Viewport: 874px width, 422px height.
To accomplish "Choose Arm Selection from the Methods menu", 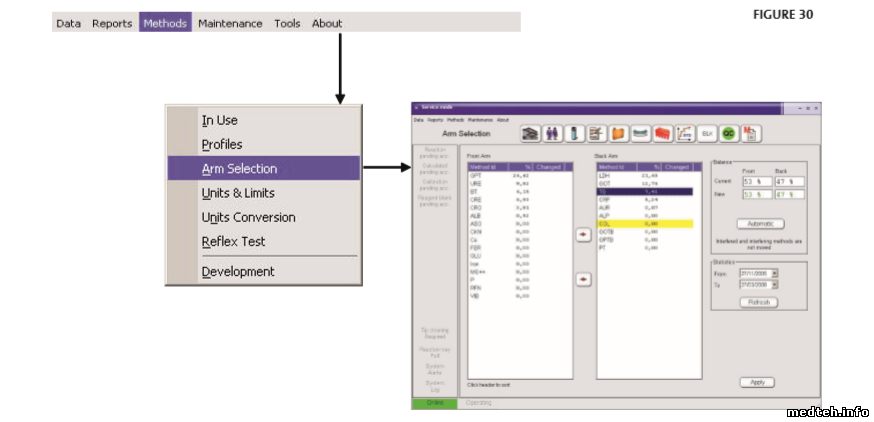I will tap(240, 169).
